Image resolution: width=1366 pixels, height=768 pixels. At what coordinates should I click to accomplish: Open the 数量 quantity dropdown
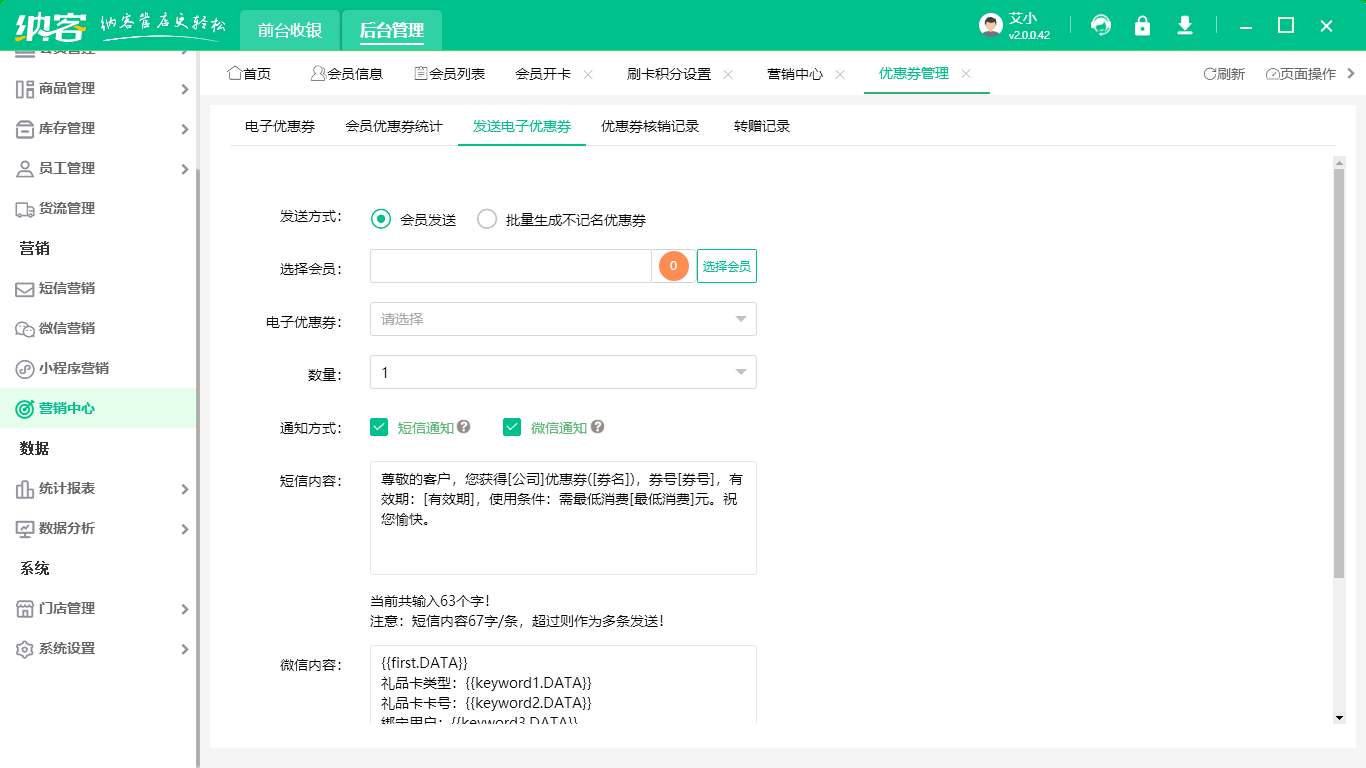tap(563, 371)
